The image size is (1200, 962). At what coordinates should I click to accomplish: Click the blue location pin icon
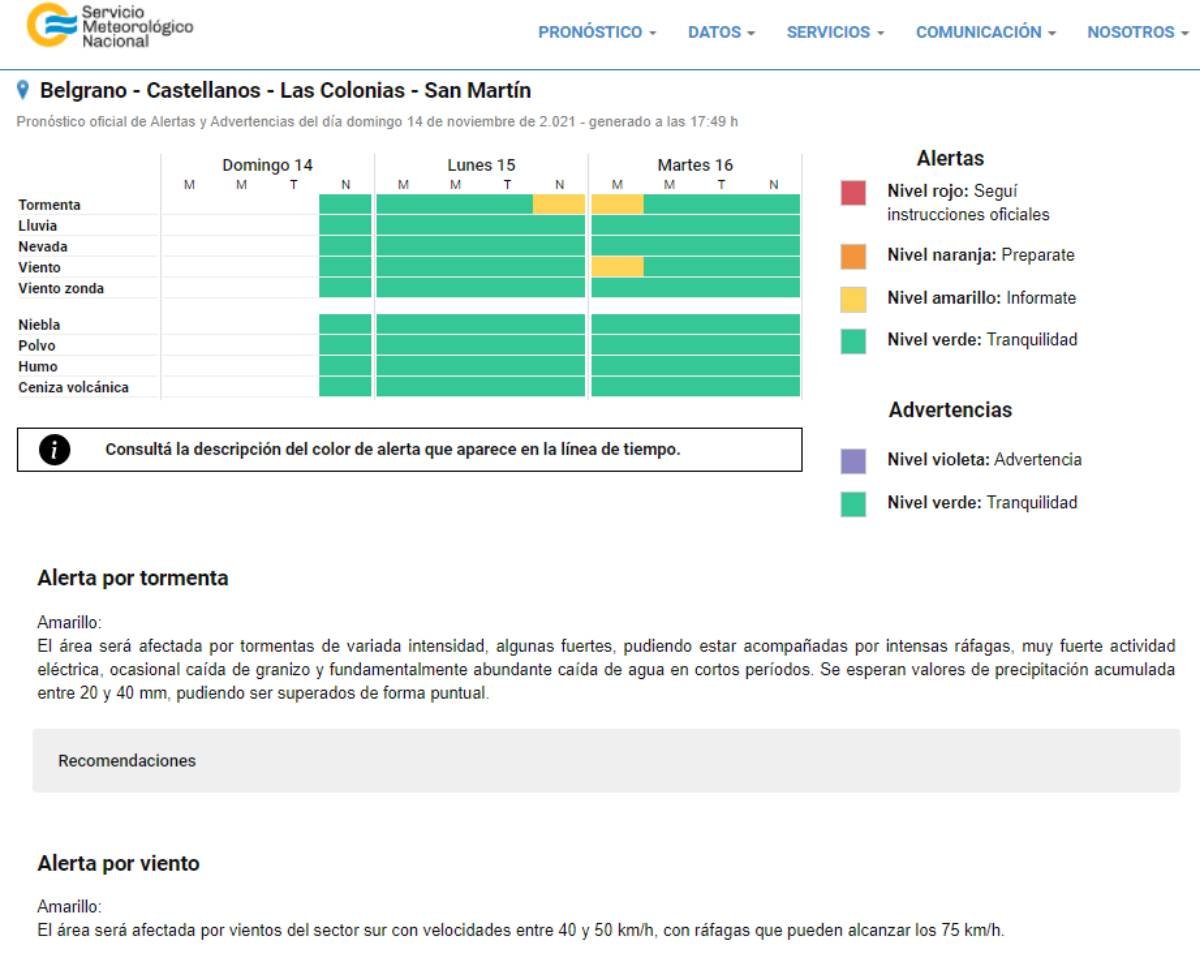[x=24, y=91]
